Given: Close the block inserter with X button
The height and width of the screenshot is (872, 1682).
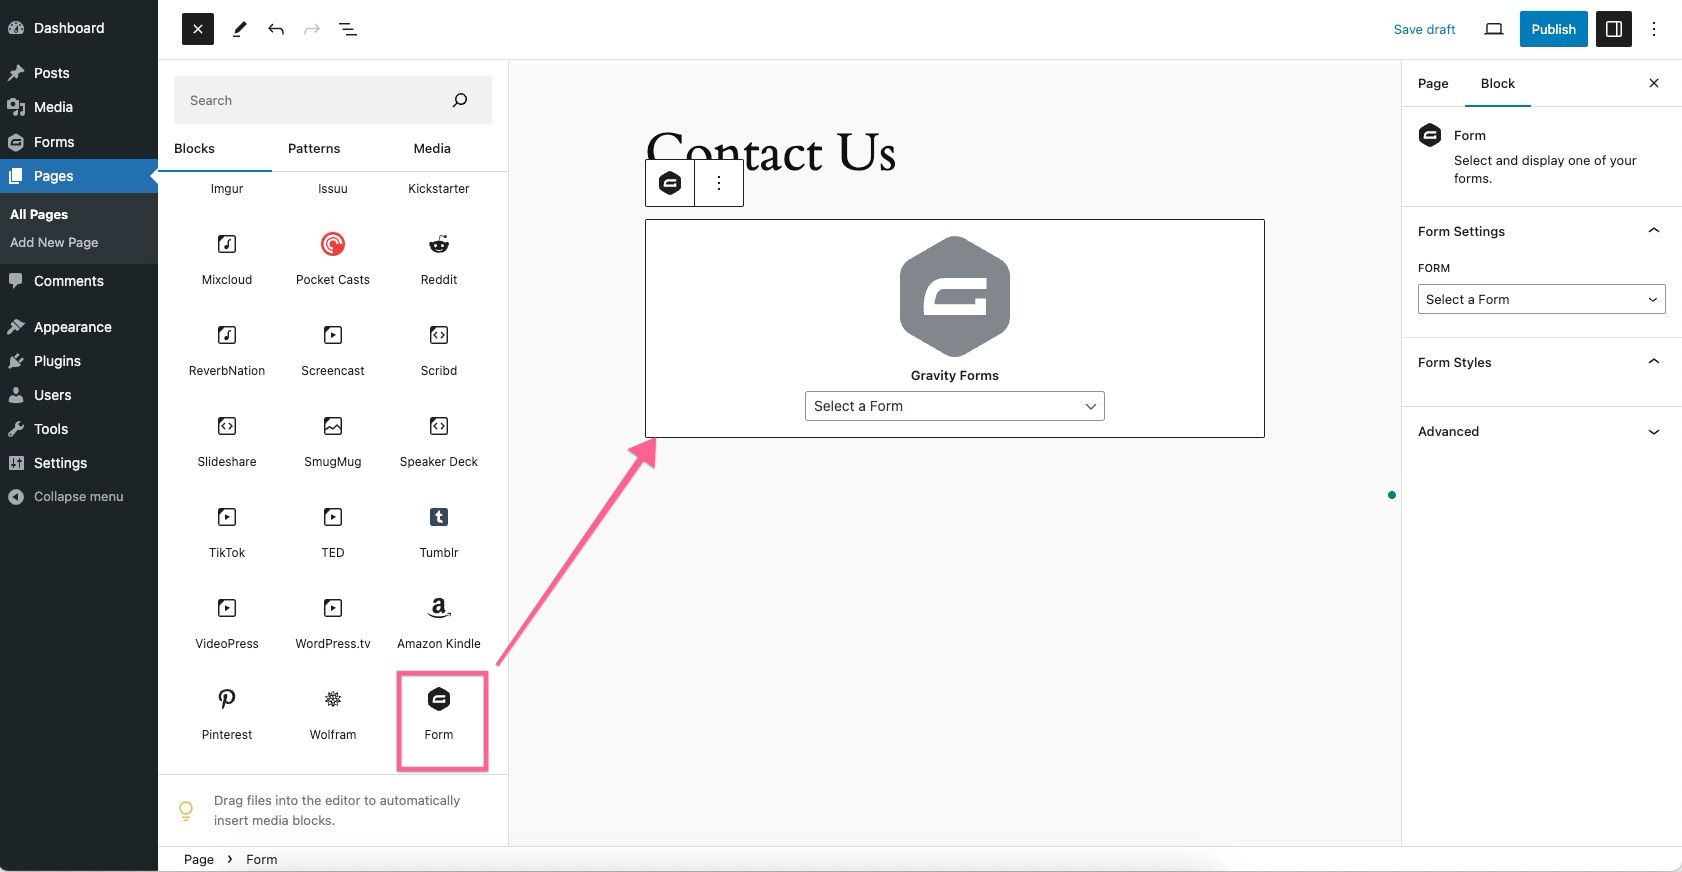Looking at the screenshot, I should pos(198,29).
